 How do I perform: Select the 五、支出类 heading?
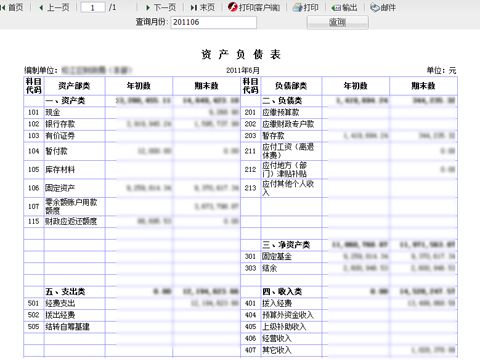coord(65,292)
